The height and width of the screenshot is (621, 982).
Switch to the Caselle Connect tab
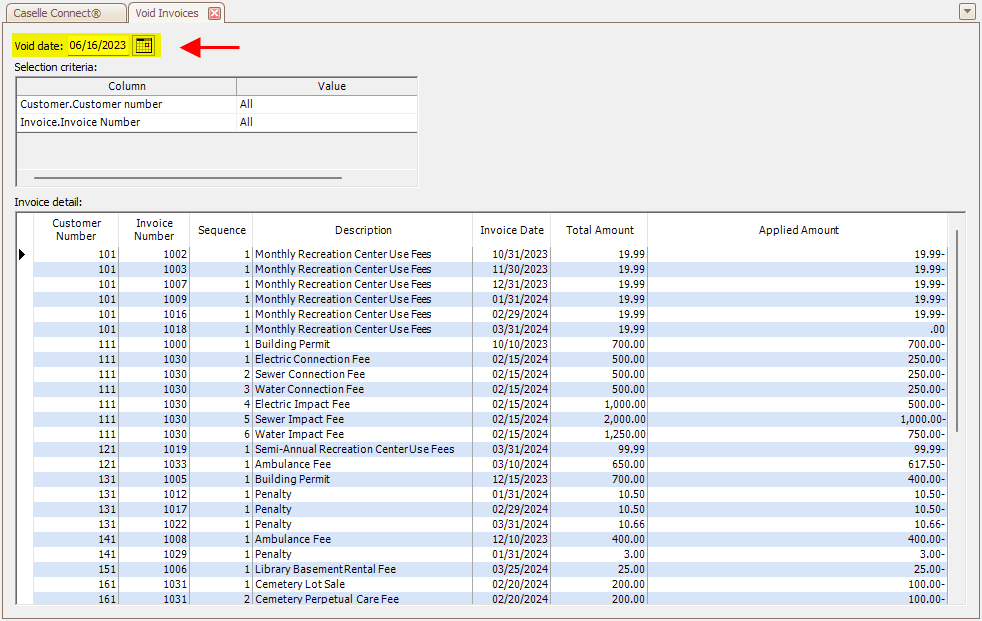[63, 13]
